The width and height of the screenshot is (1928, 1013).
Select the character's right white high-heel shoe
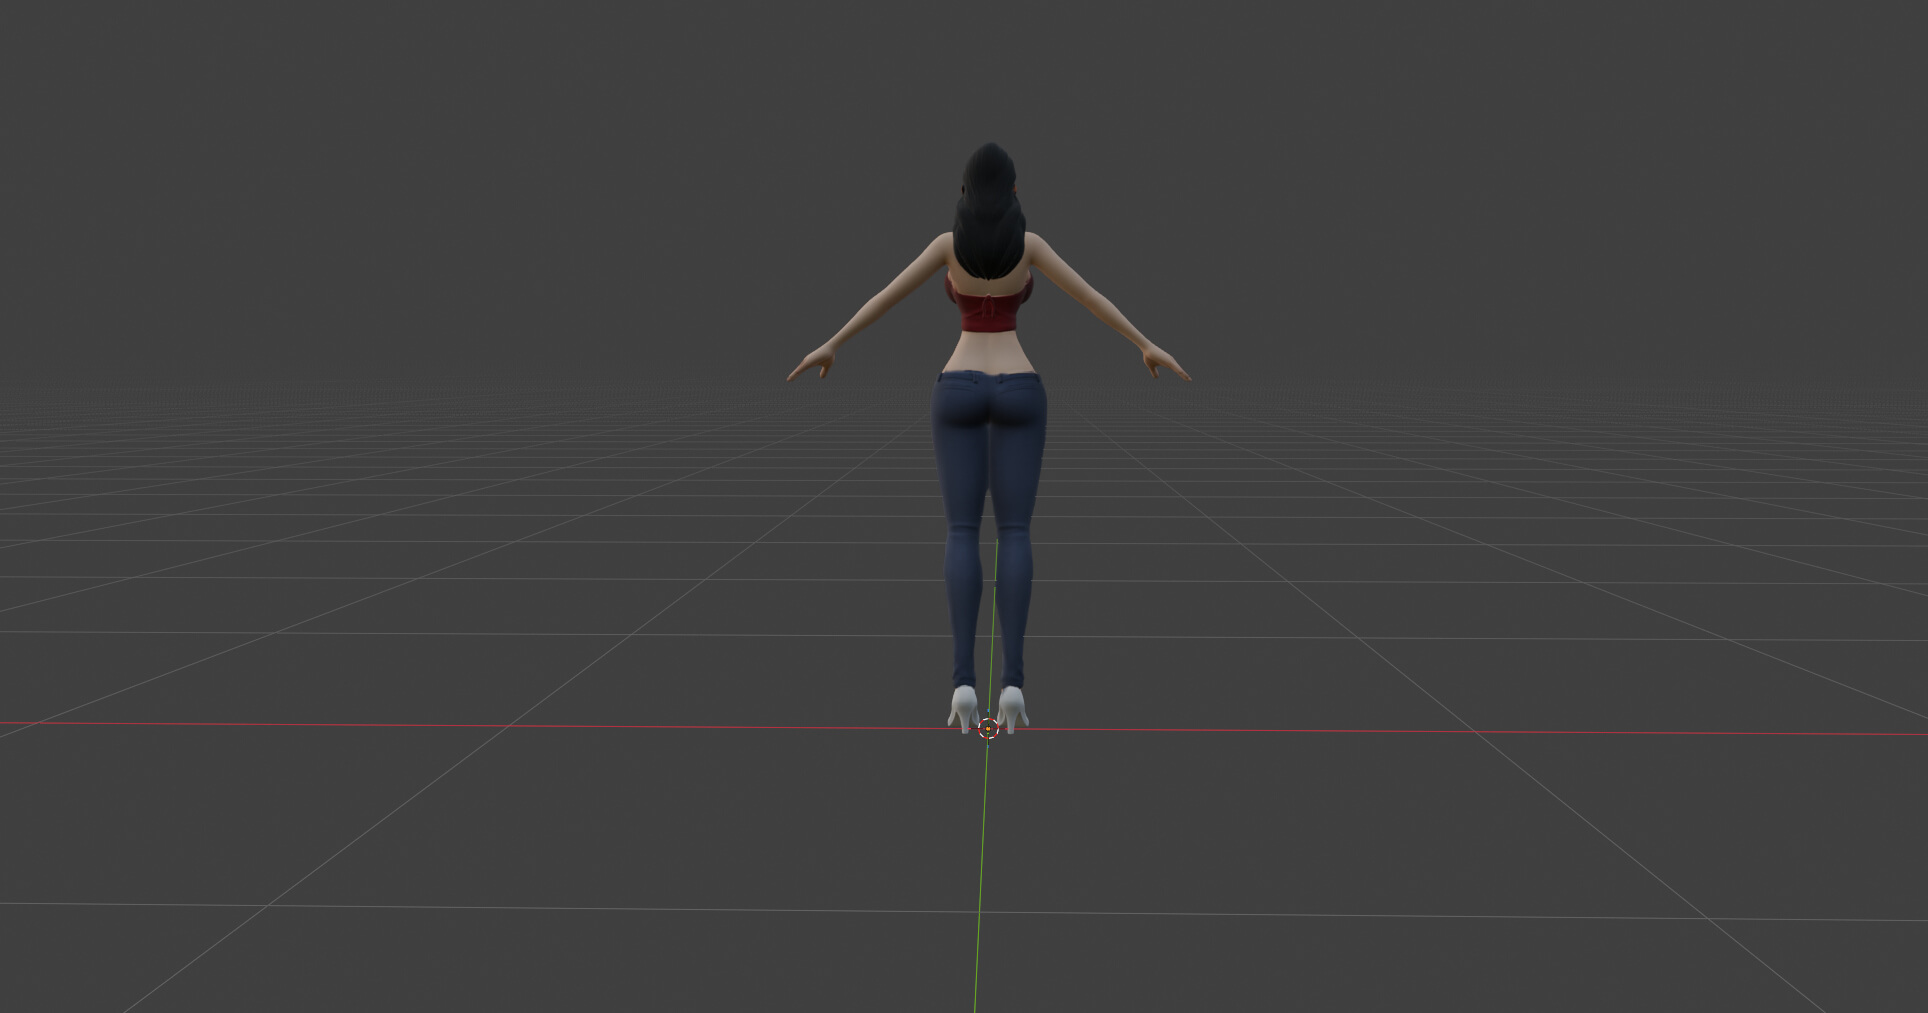[x=1013, y=709]
